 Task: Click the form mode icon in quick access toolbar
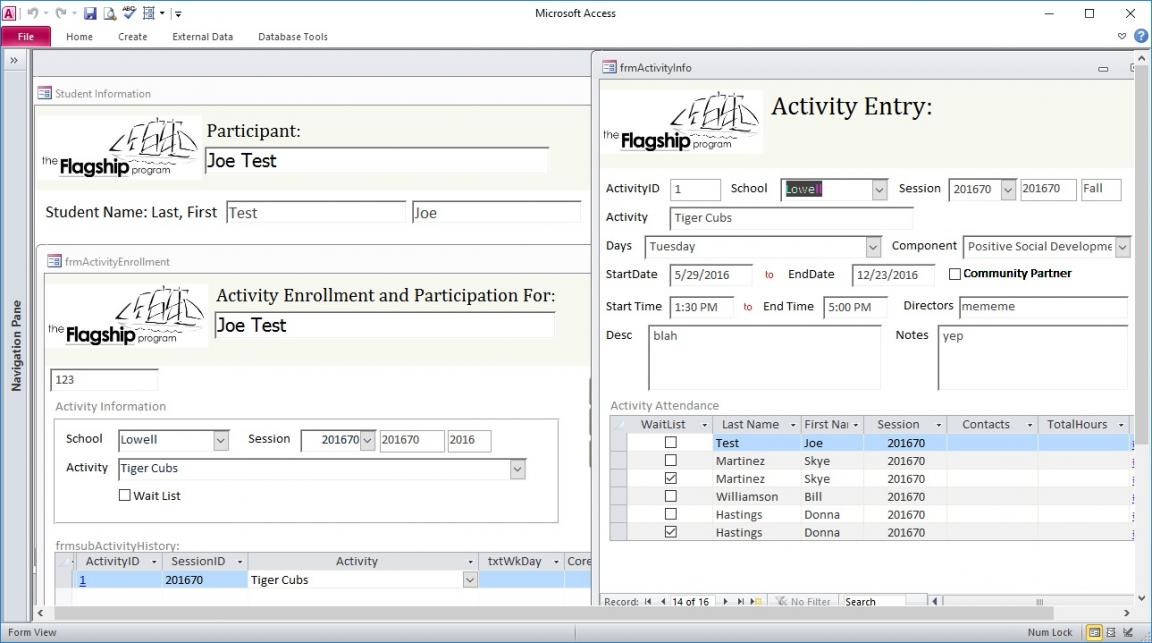[x=148, y=13]
